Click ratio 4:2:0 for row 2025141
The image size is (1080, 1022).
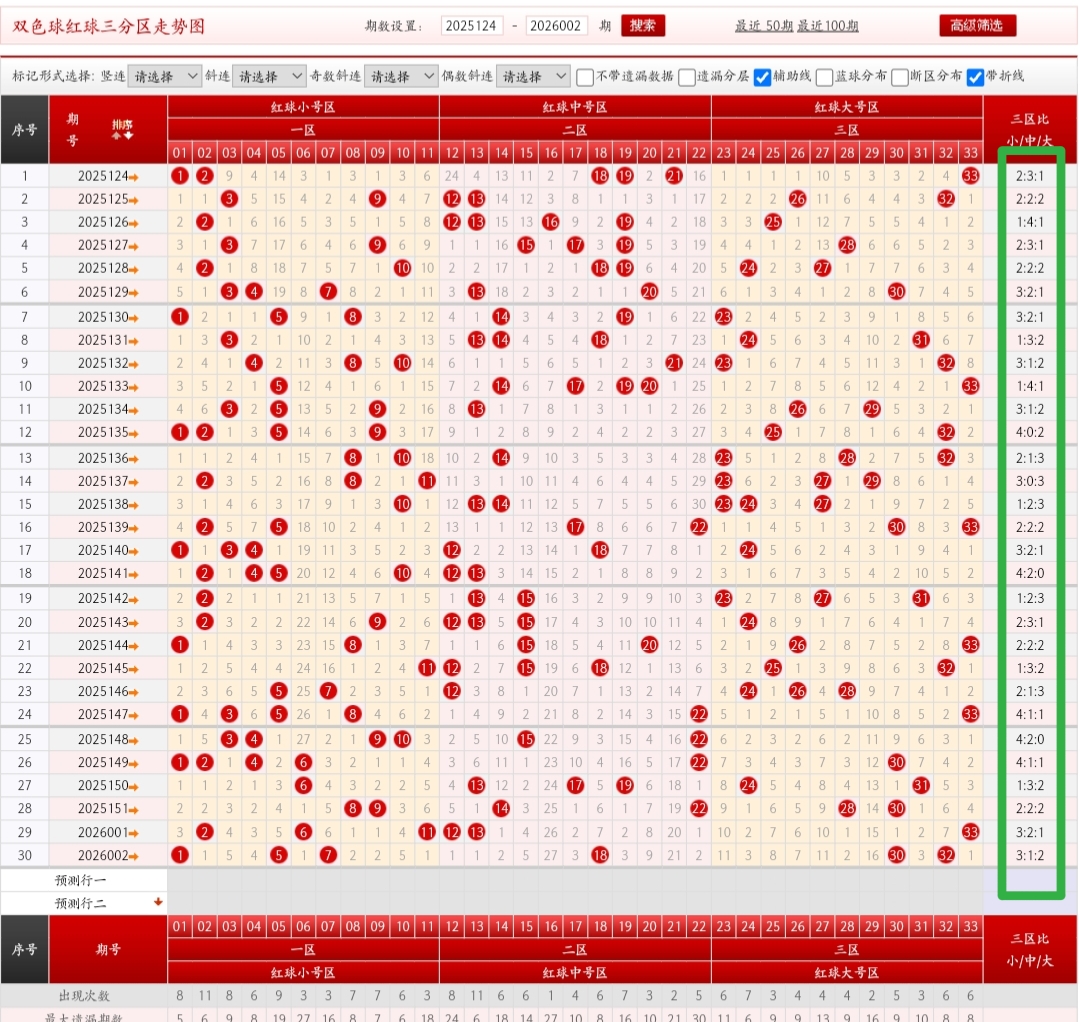tap(1030, 573)
